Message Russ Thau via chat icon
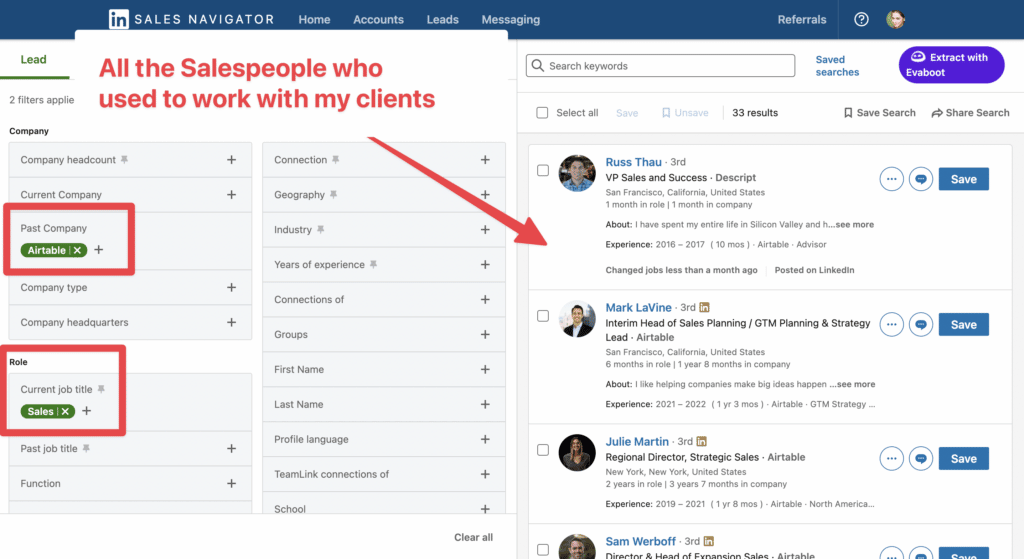The width and height of the screenshot is (1024, 559). coord(921,179)
